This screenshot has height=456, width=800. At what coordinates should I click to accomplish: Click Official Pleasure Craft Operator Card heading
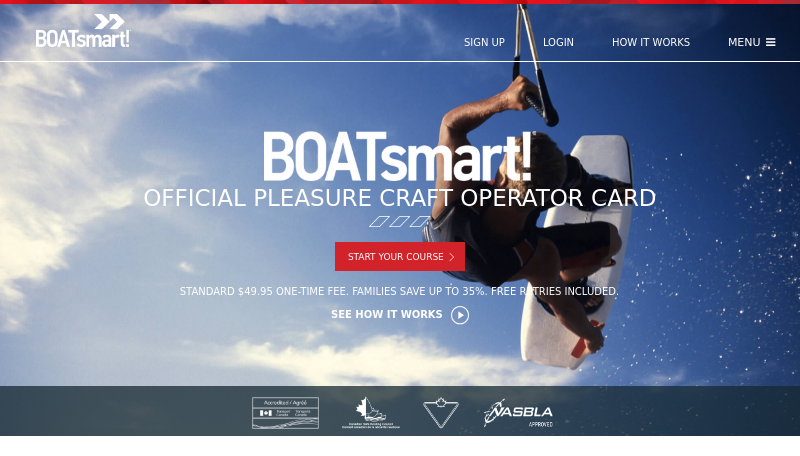tap(399, 198)
